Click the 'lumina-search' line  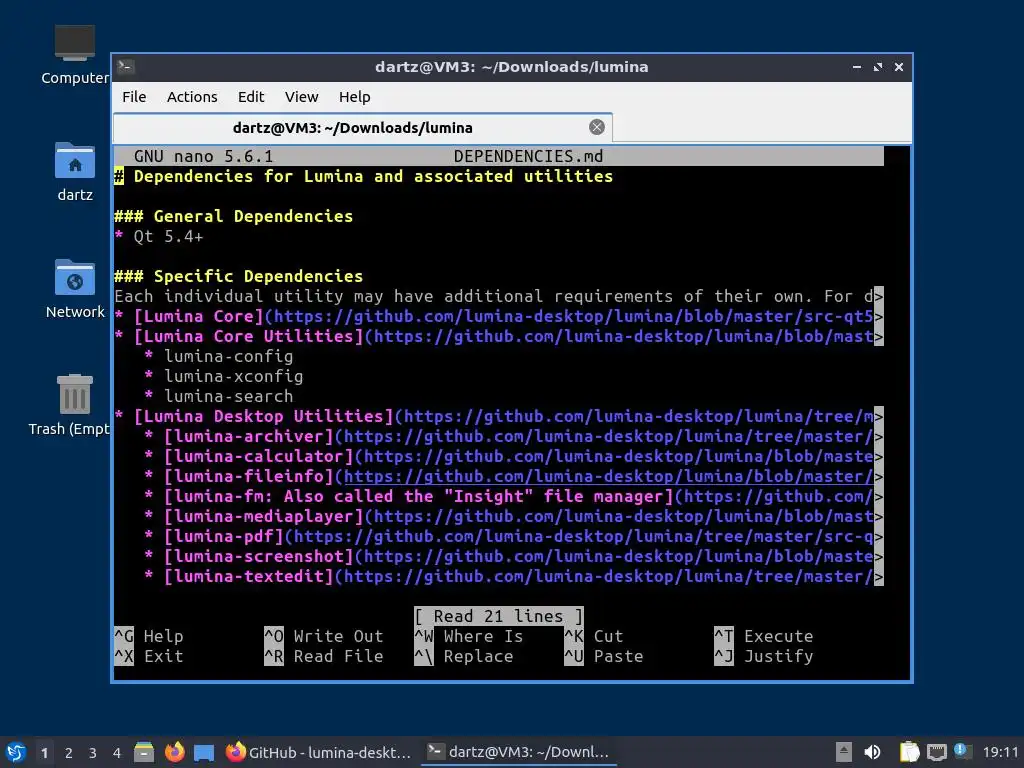219,396
